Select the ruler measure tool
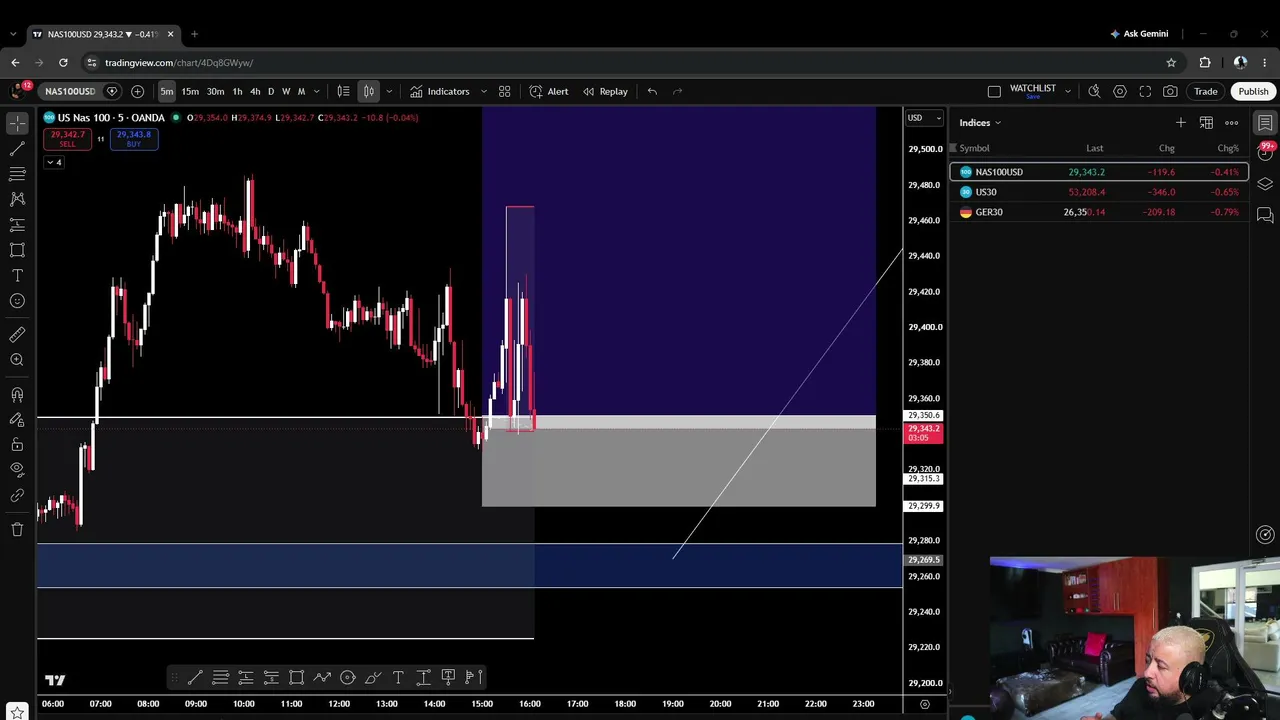This screenshot has height=720, width=1280. (x=17, y=335)
